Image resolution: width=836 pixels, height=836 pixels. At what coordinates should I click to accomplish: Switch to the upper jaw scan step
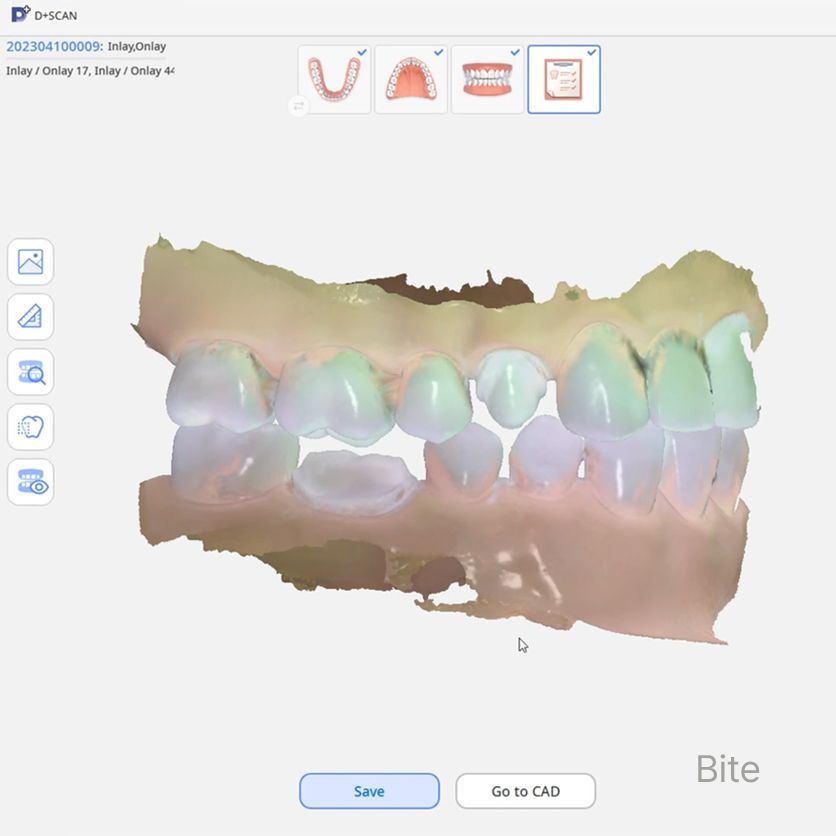(x=411, y=80)
